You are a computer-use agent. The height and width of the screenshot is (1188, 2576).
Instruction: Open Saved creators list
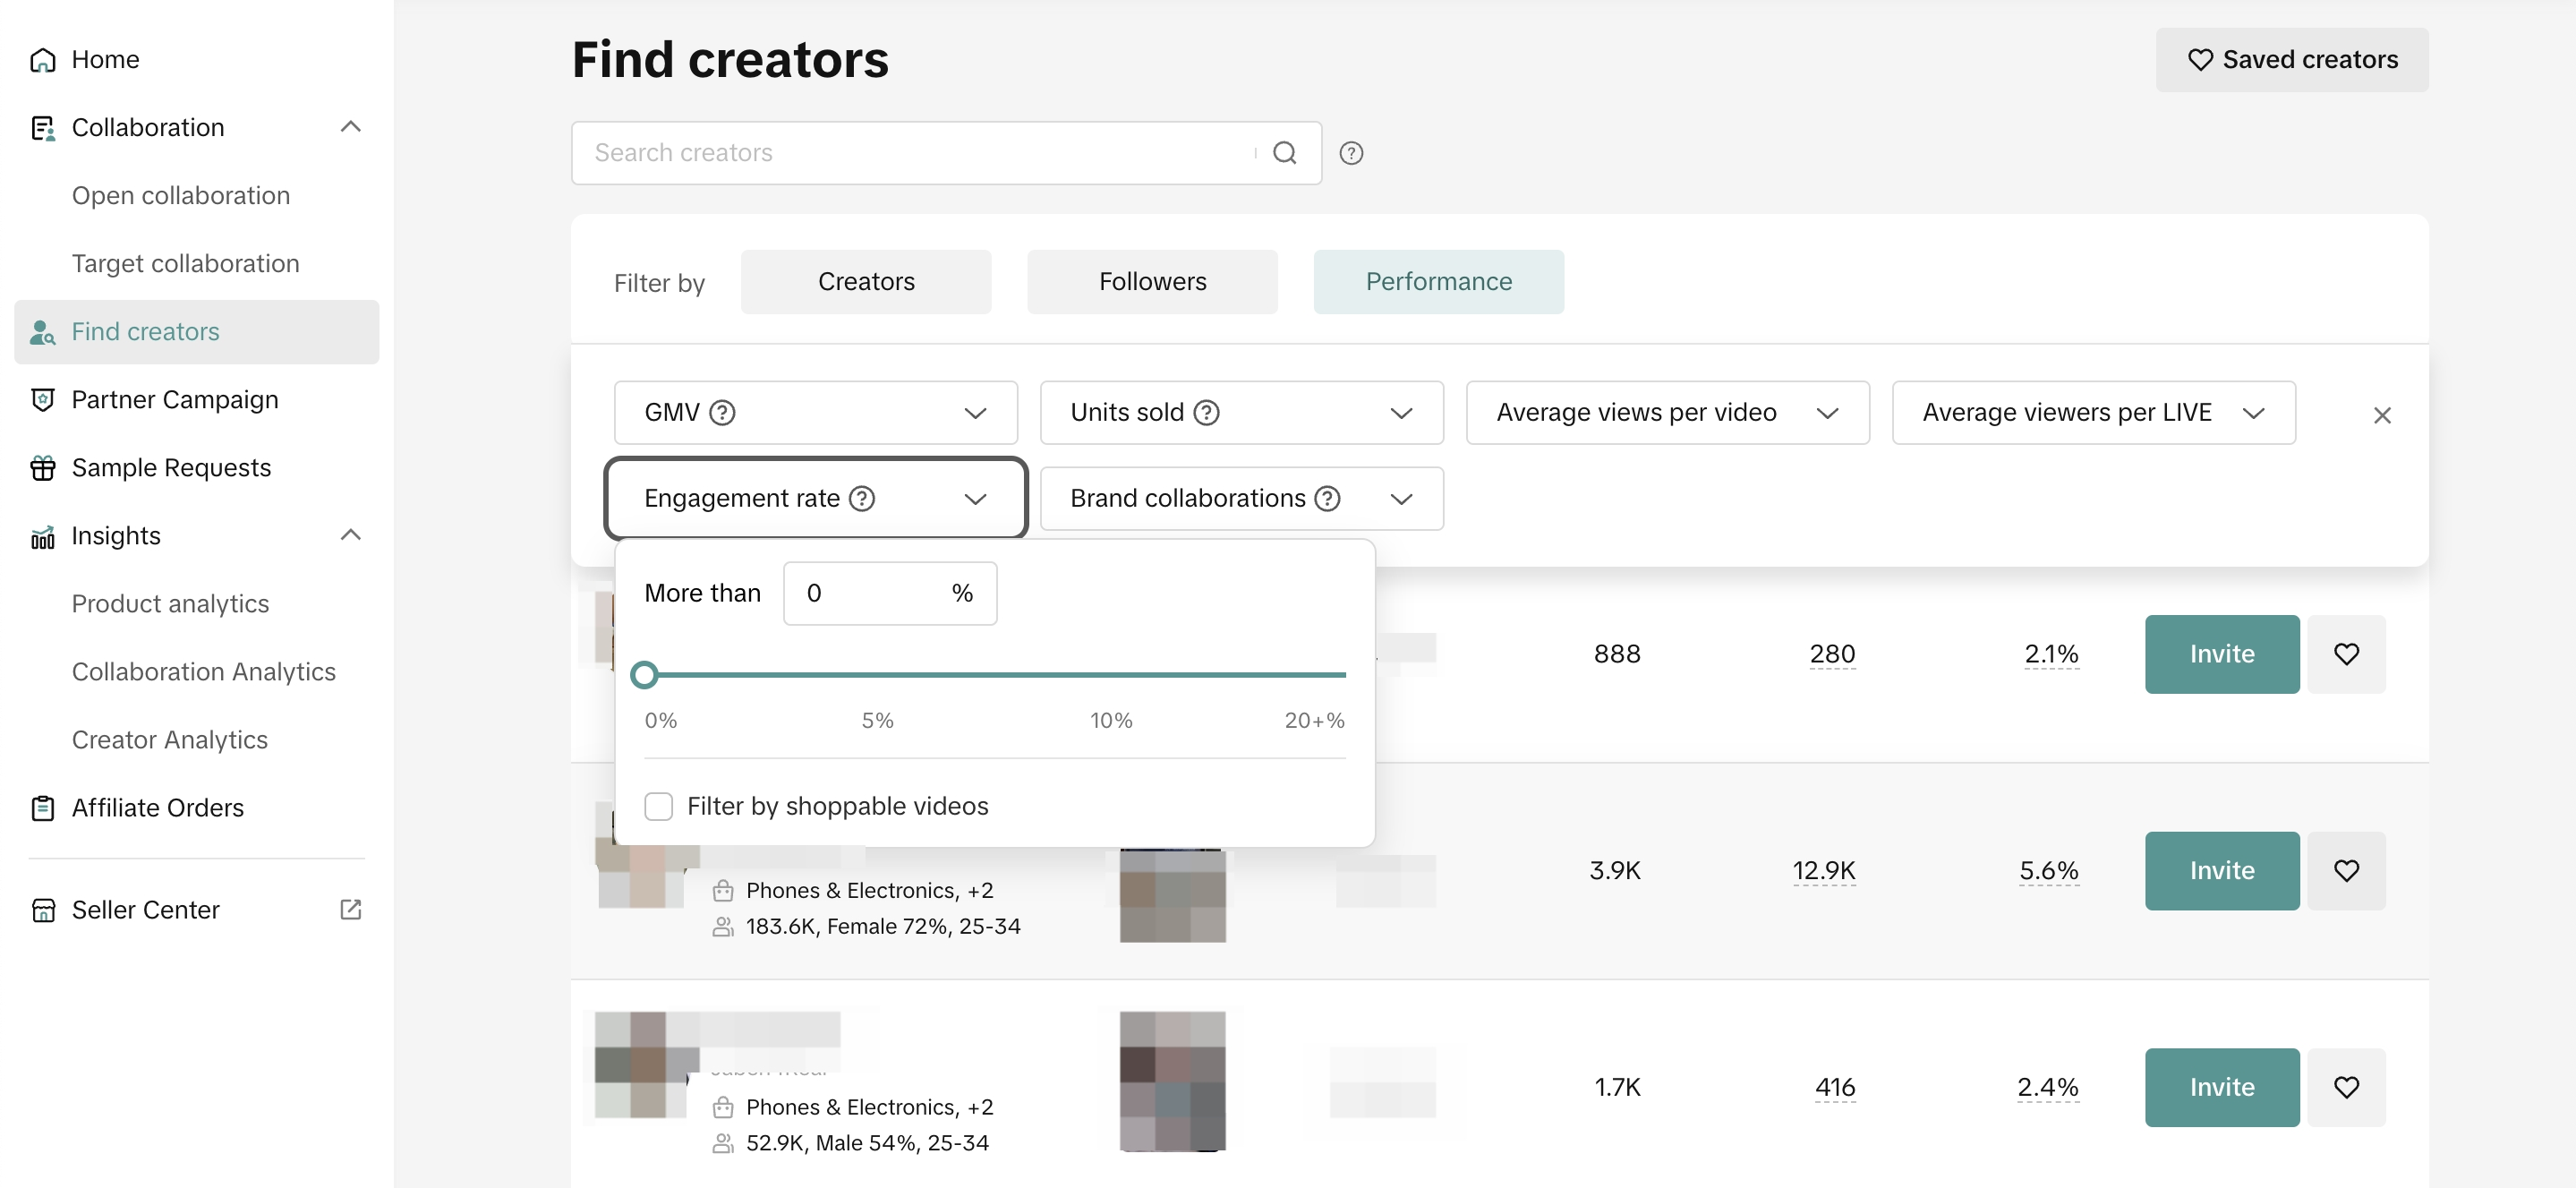click(2291, 60)
